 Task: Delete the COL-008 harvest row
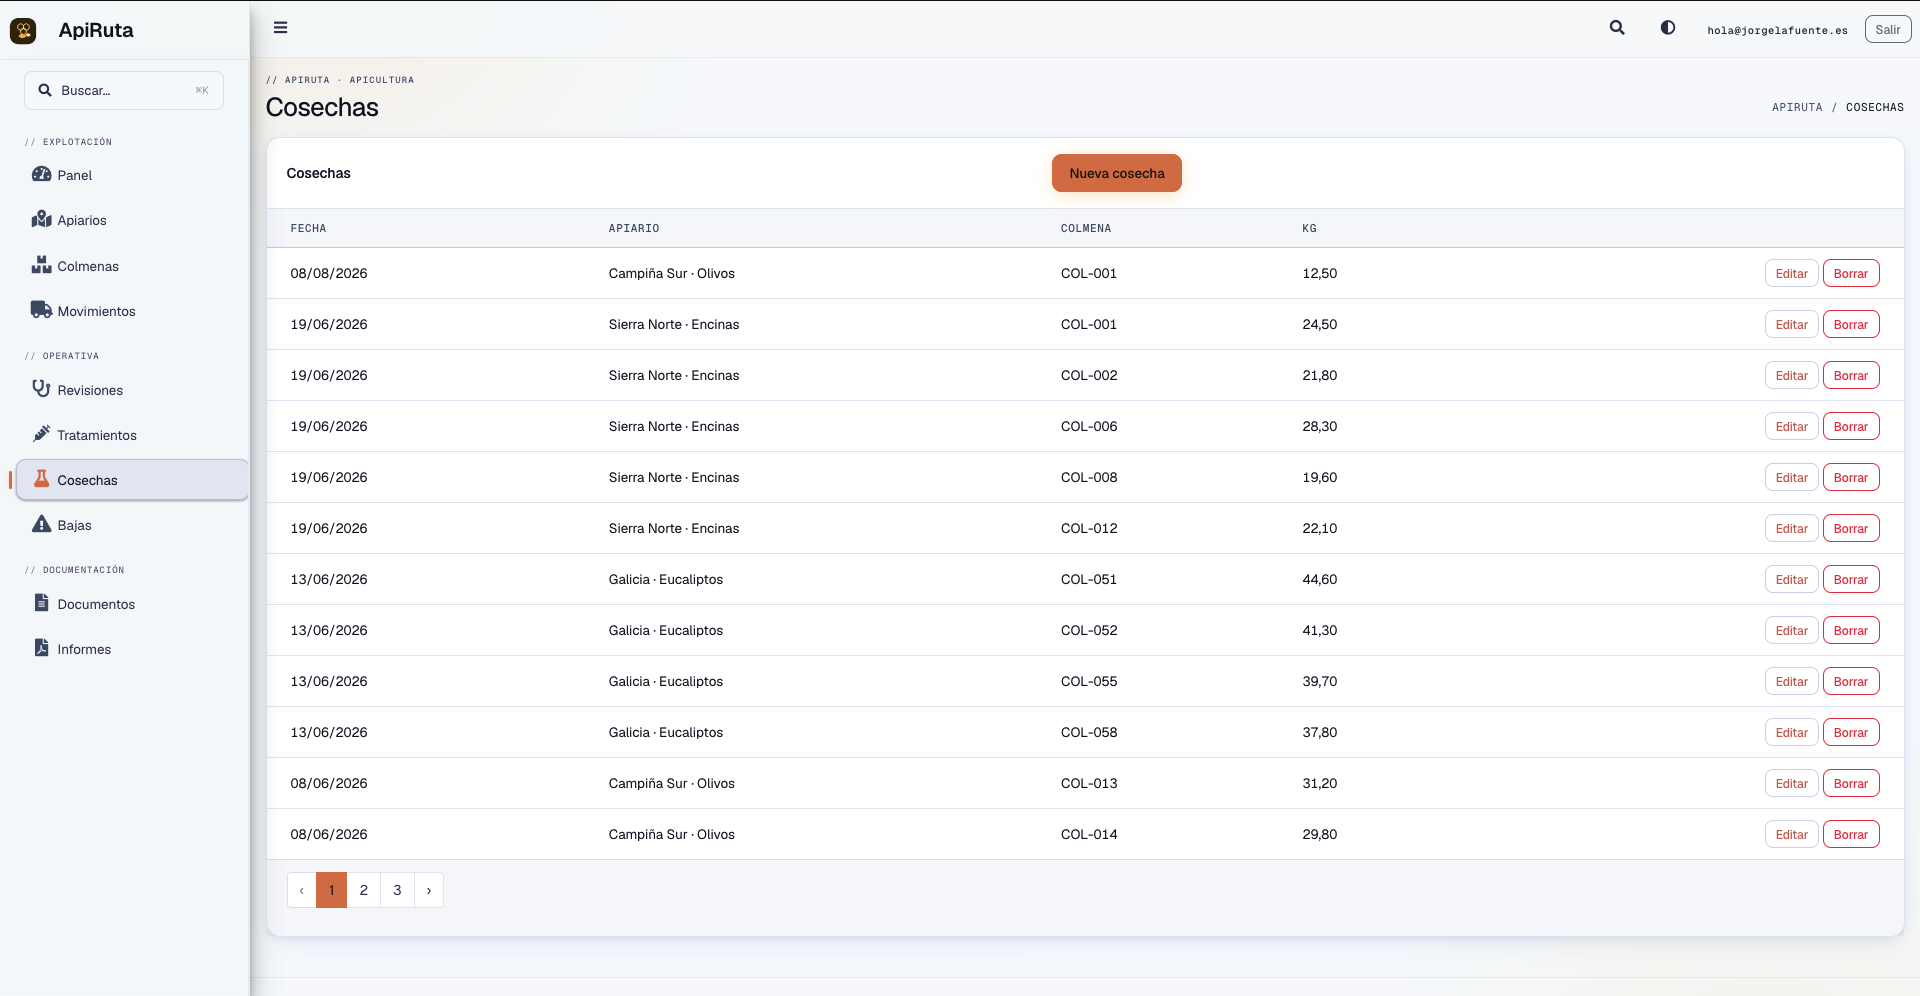point(1851,478)
